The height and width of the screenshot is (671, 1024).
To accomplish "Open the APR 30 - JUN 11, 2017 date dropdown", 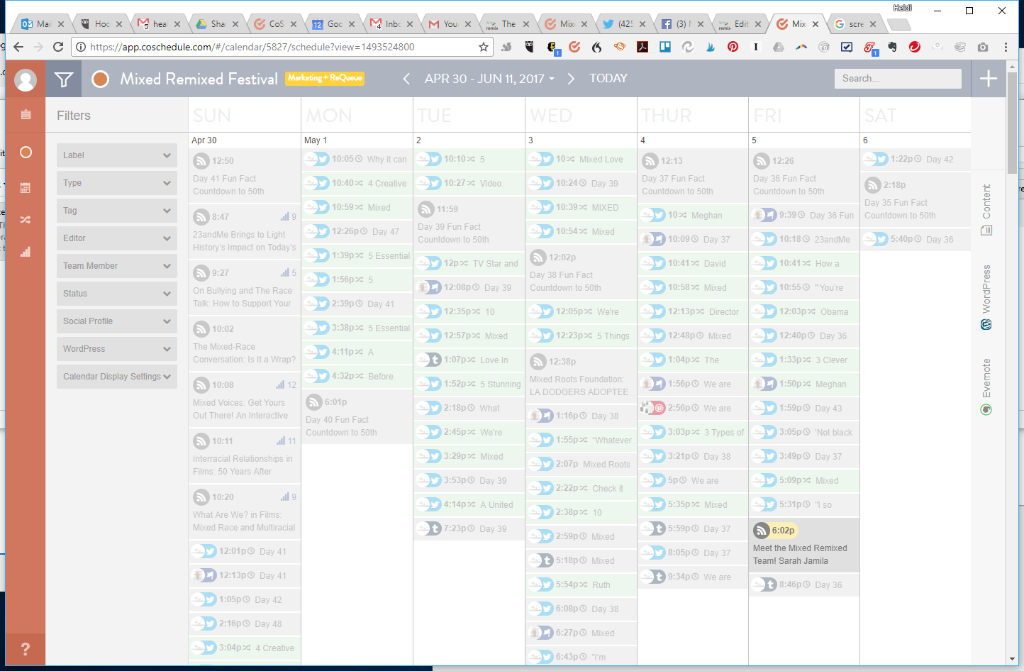I will point(489,79).
